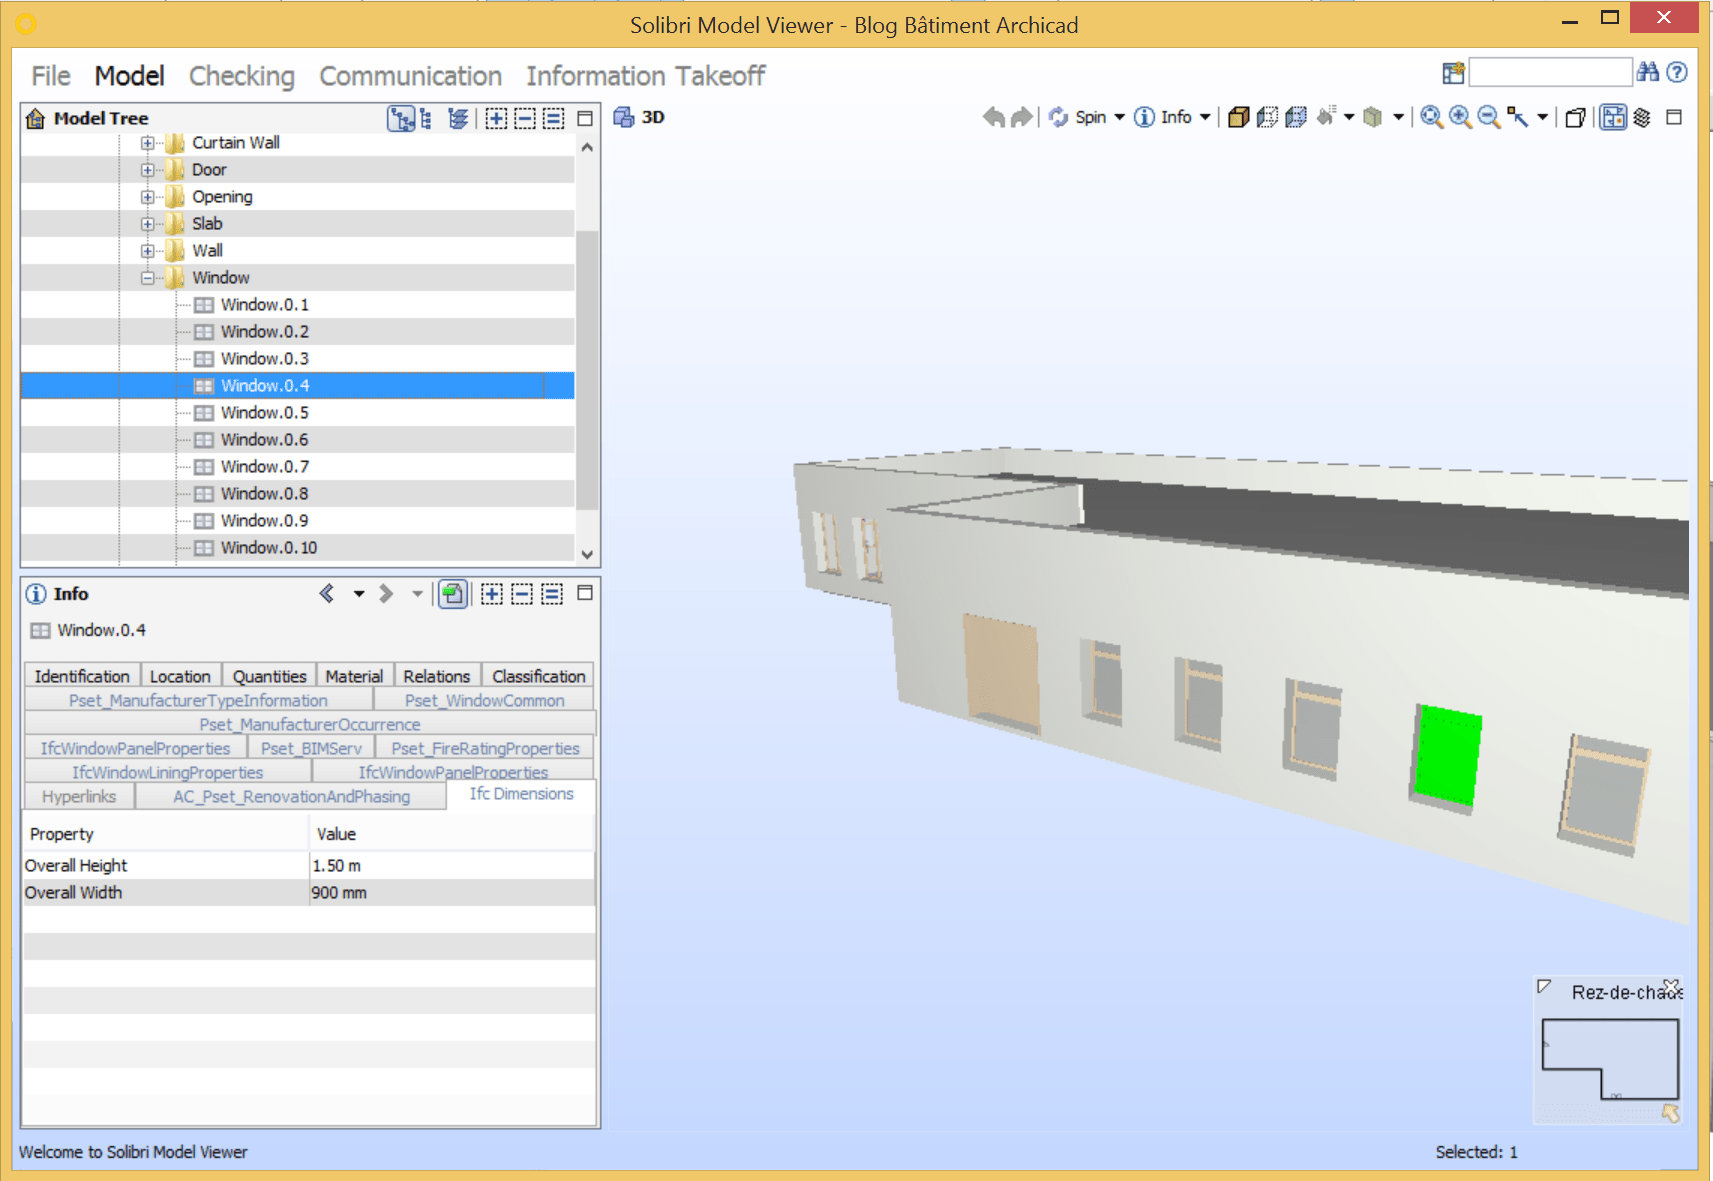Screen dimensions: 1713x1181
Task: Click the back chevron in Info panel
Action: coord(327,594)
